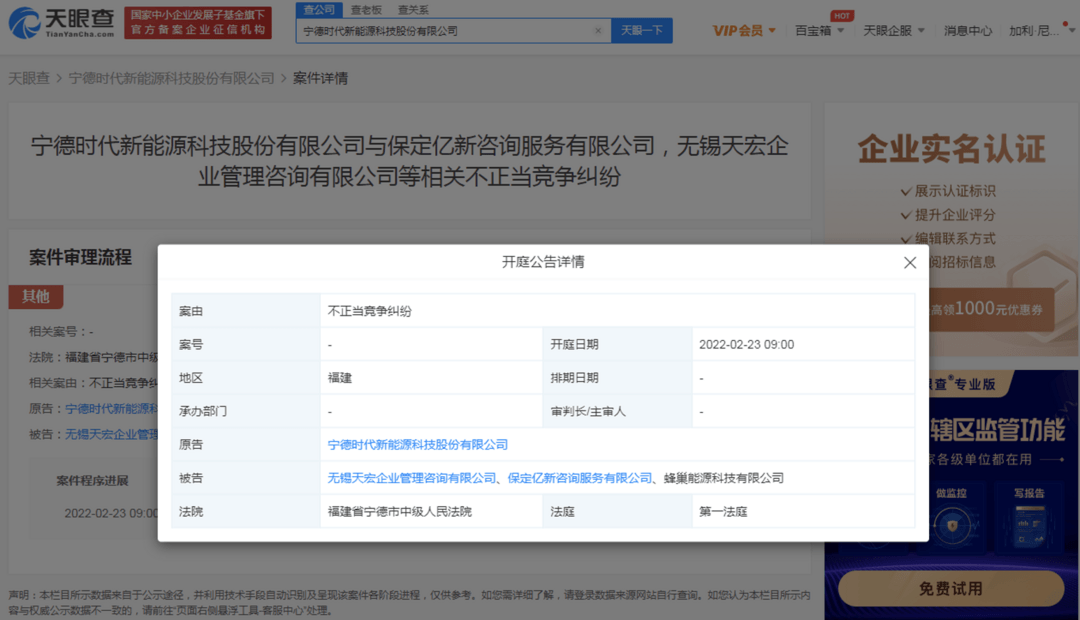Open 消息中心
The height and width of the screenshot is (620, 1080).
[968, 30]
